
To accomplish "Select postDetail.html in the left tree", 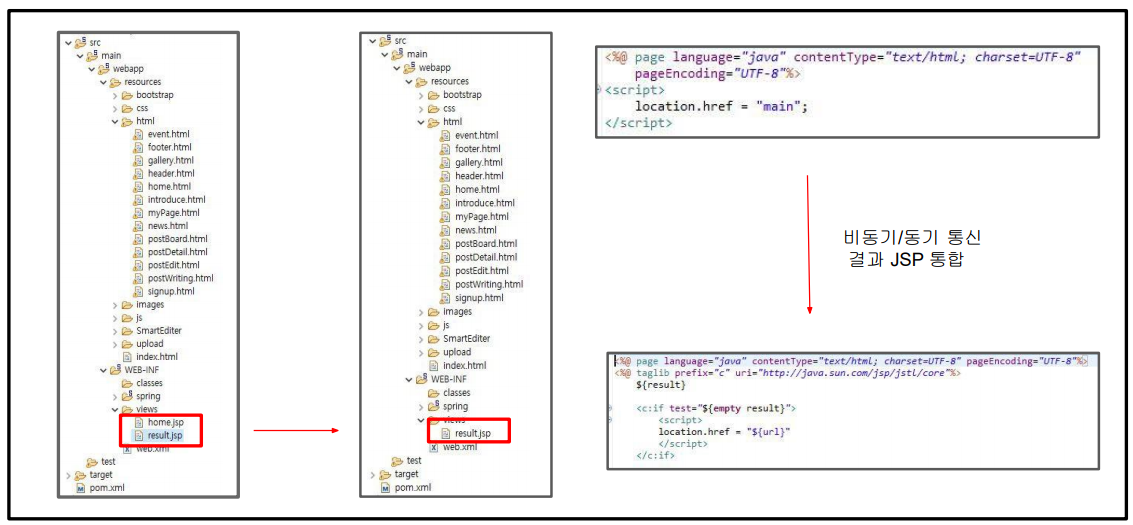I will [178, 252].
